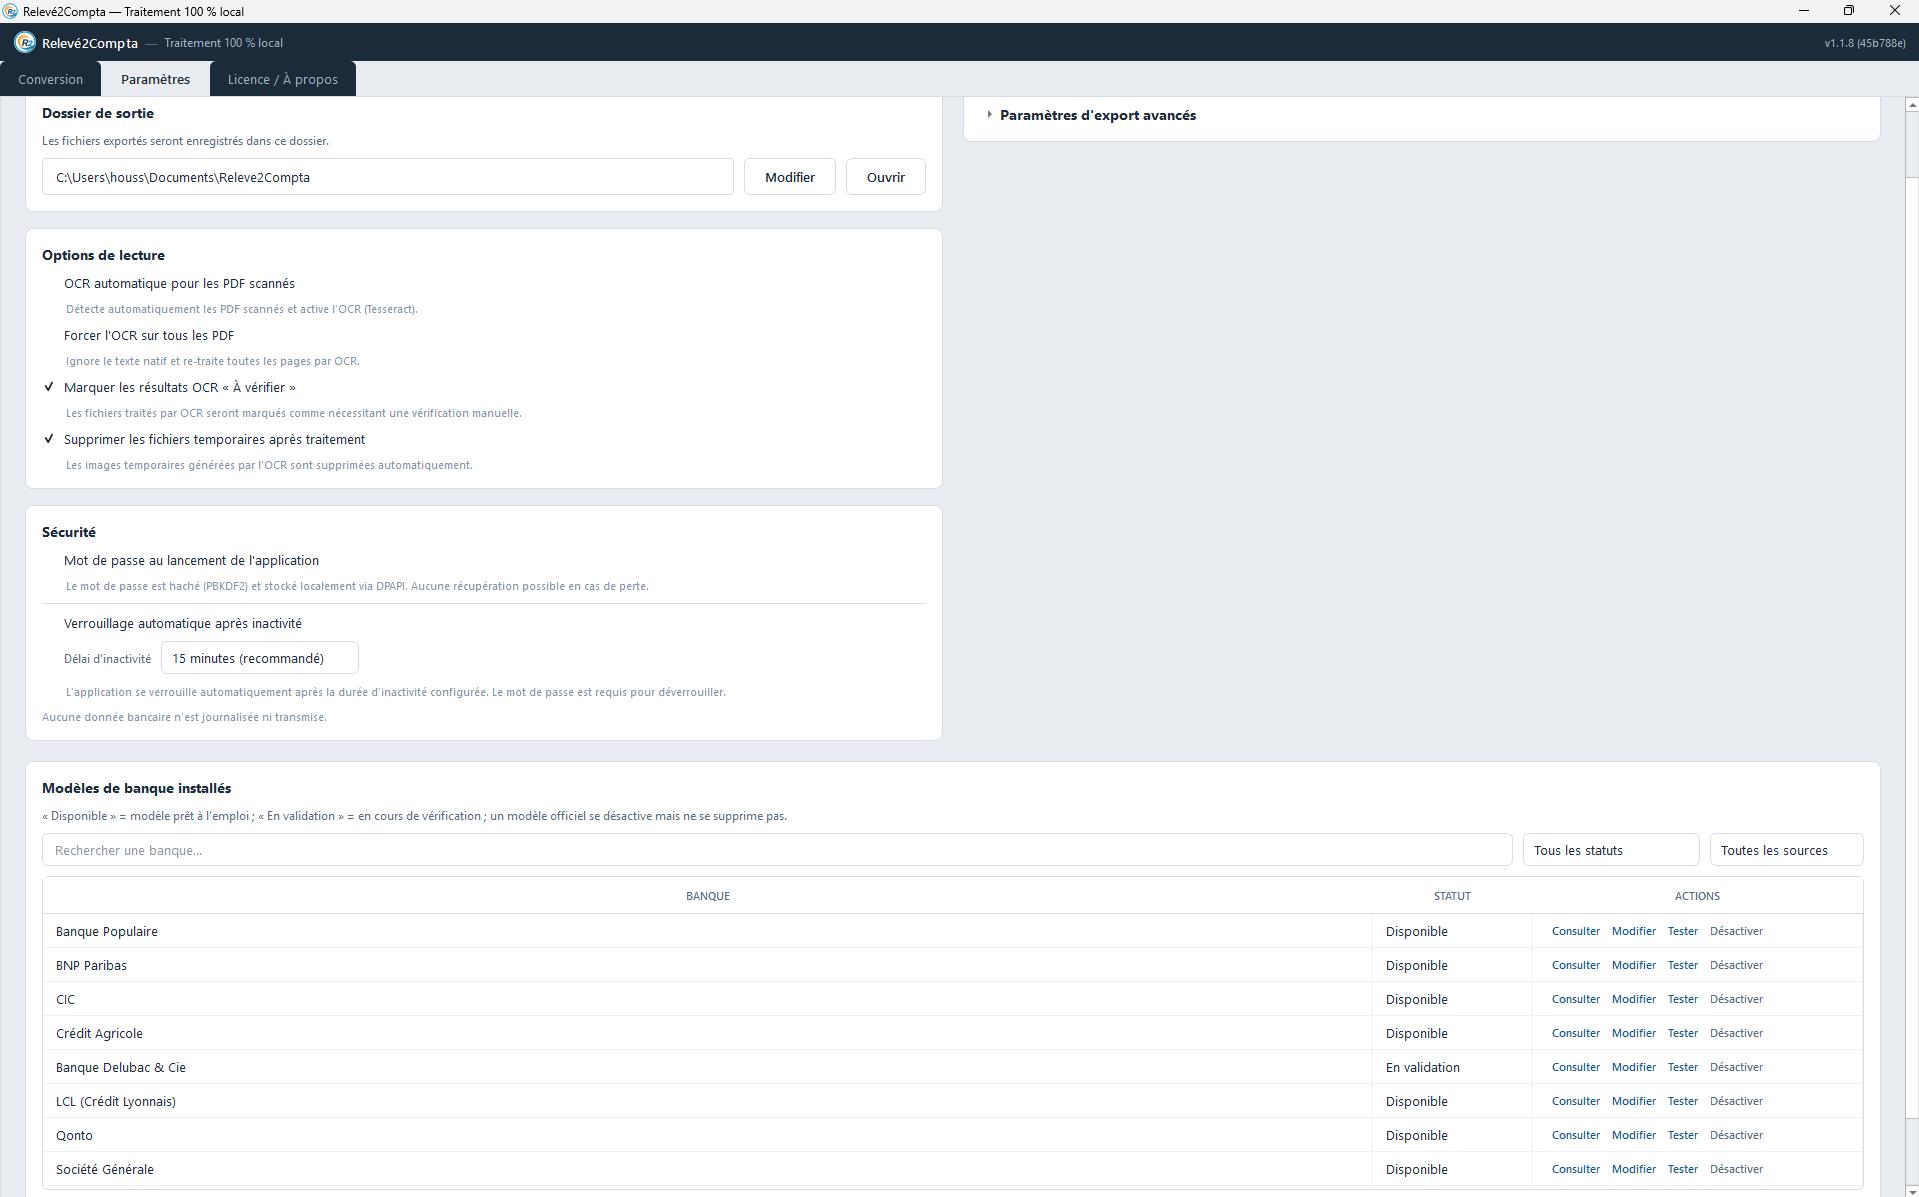1919x1197 pixels.
Task: Click the Relevé2Compta logo icon in header
Action: tap(25, 43)
